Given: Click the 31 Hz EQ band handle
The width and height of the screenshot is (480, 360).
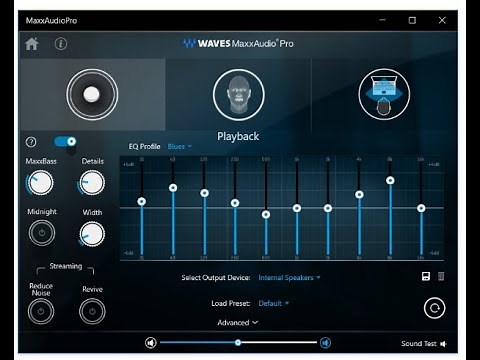Looking at the screenshot, I should (x=142, y=201).
